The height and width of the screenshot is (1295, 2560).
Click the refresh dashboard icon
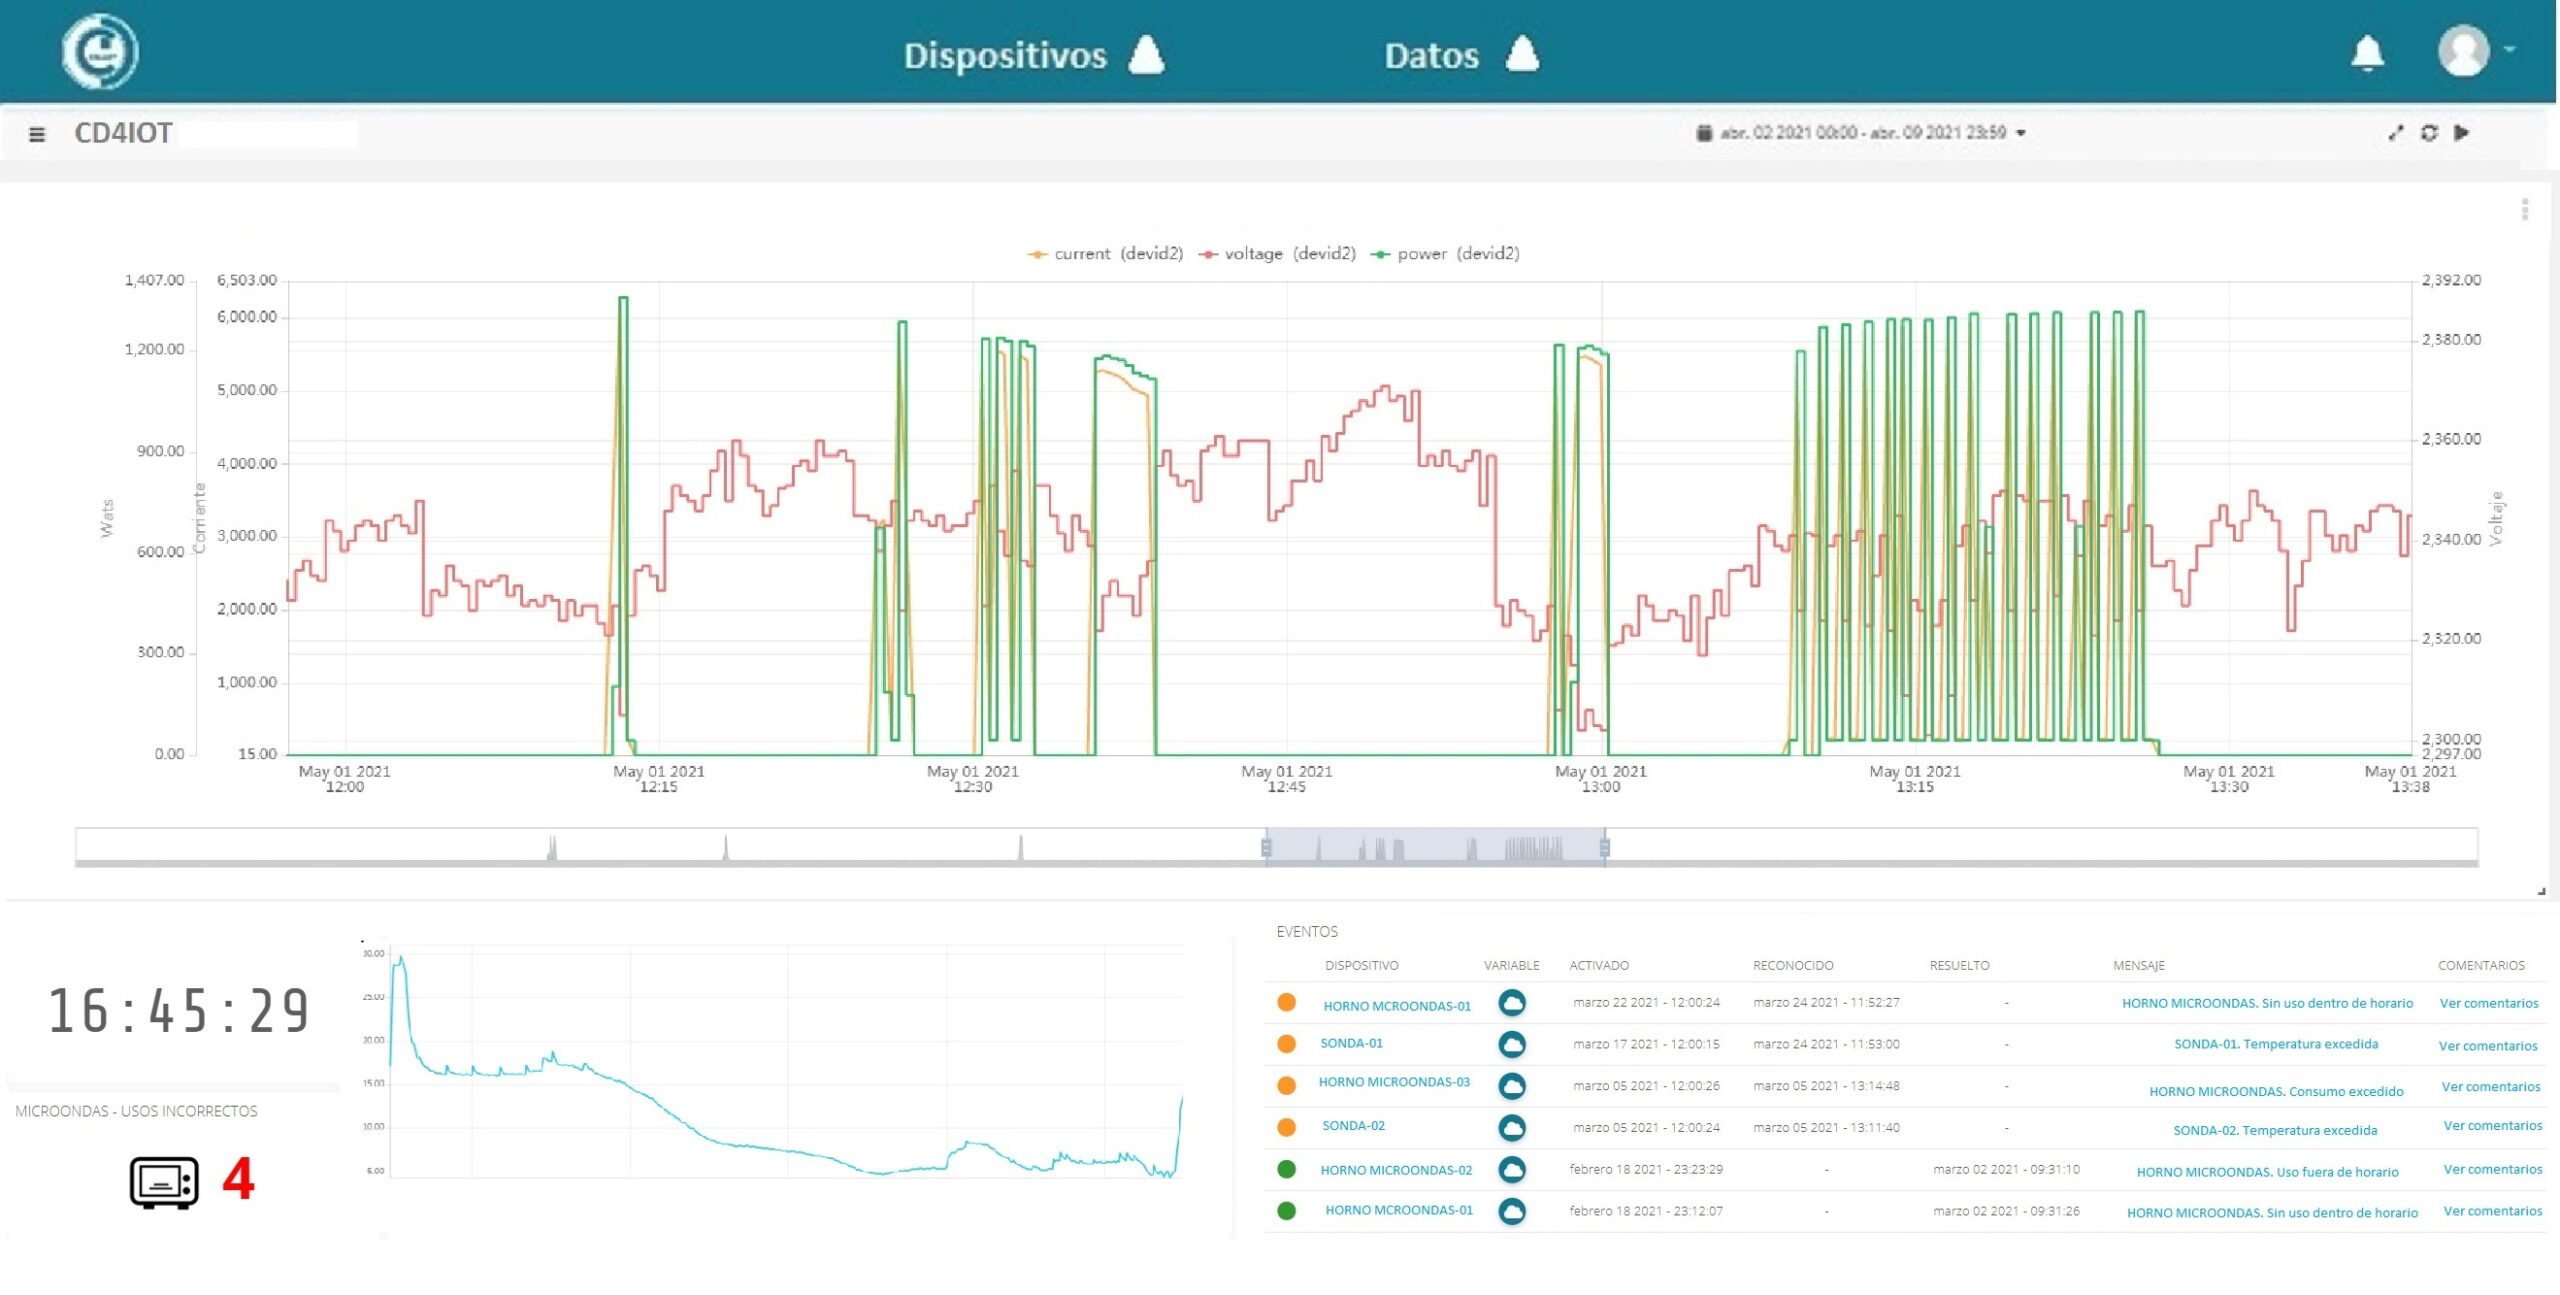(2429, 133)
